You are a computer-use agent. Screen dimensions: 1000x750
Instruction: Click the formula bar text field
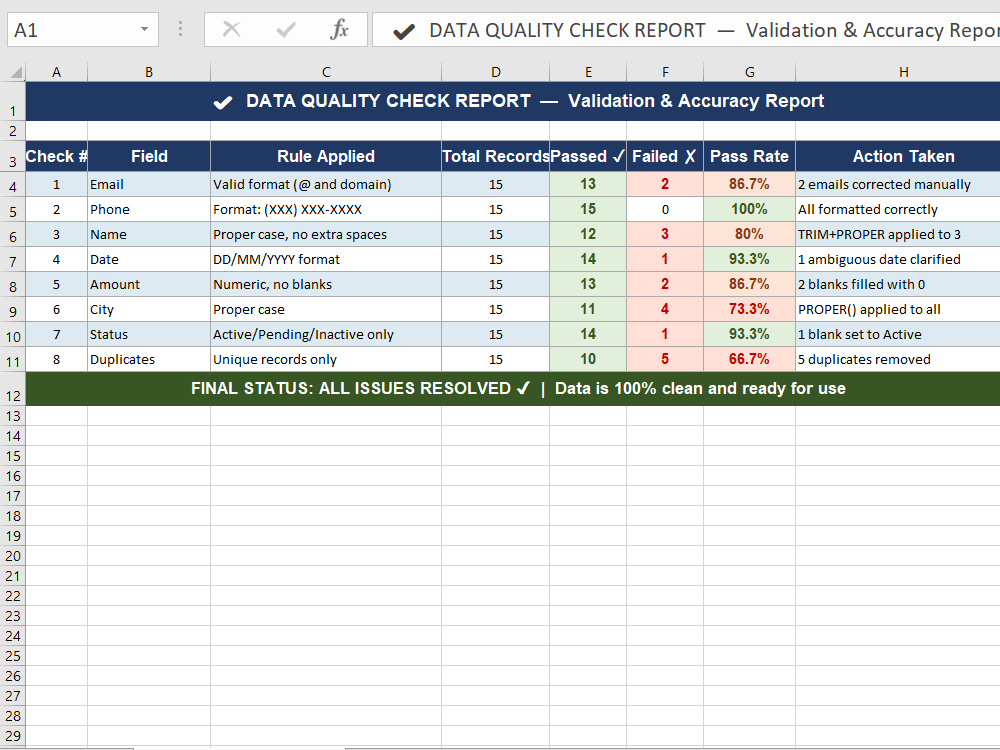[686, 30]
